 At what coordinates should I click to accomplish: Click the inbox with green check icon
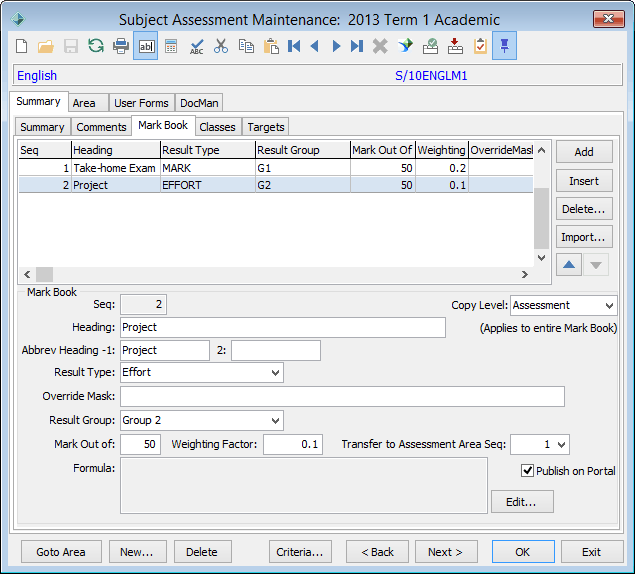(430, 46)
